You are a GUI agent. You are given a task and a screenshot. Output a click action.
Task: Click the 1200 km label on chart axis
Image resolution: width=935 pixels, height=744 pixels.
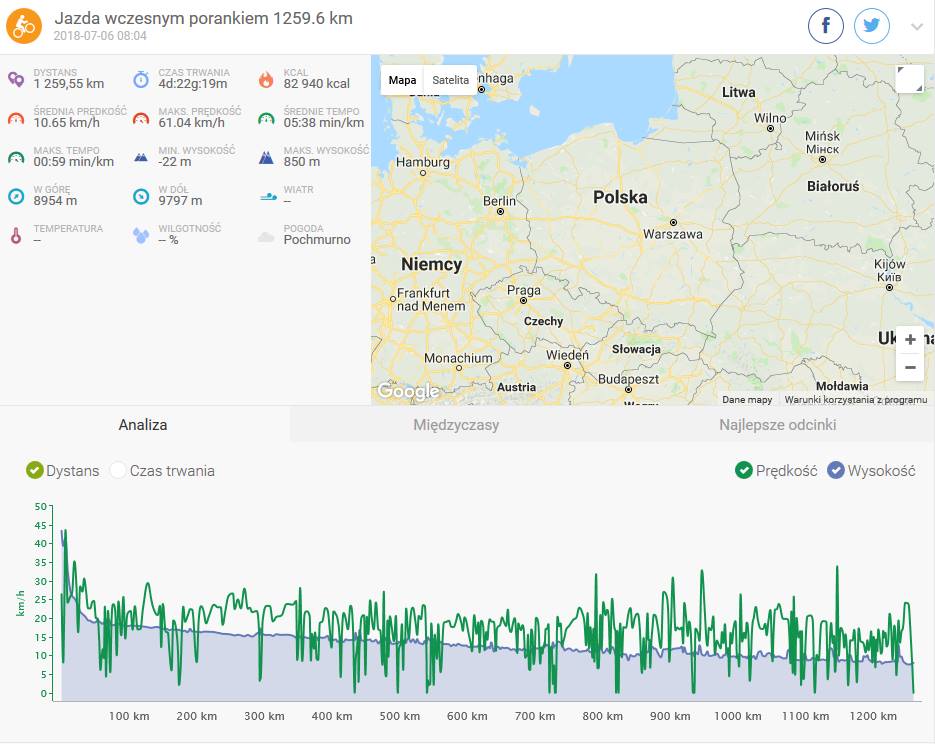(873, 716)
